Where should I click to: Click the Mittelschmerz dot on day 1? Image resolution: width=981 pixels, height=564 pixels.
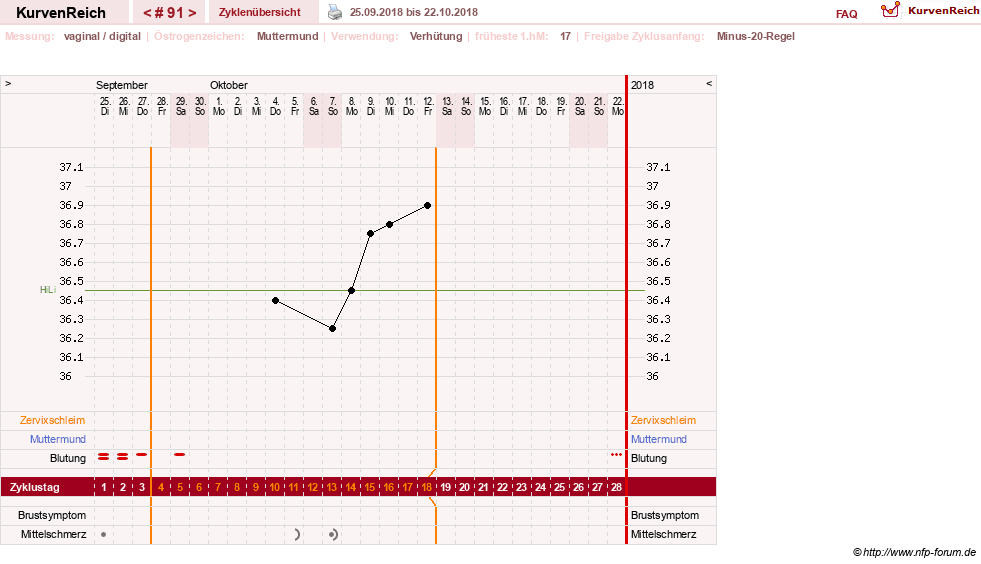[x=103, y=535]
